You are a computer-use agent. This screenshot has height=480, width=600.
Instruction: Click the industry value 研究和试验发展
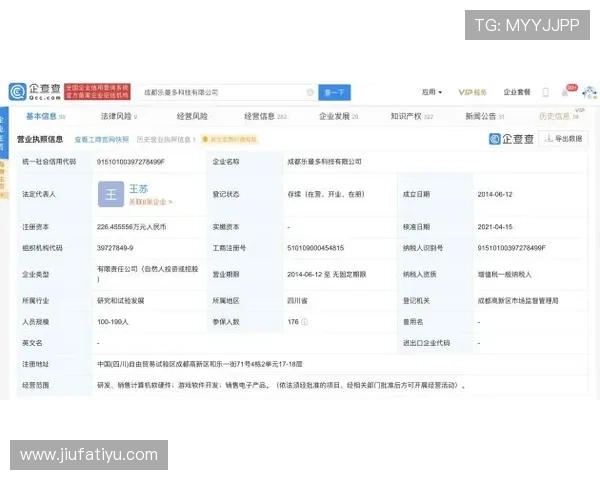coord(121,301)
